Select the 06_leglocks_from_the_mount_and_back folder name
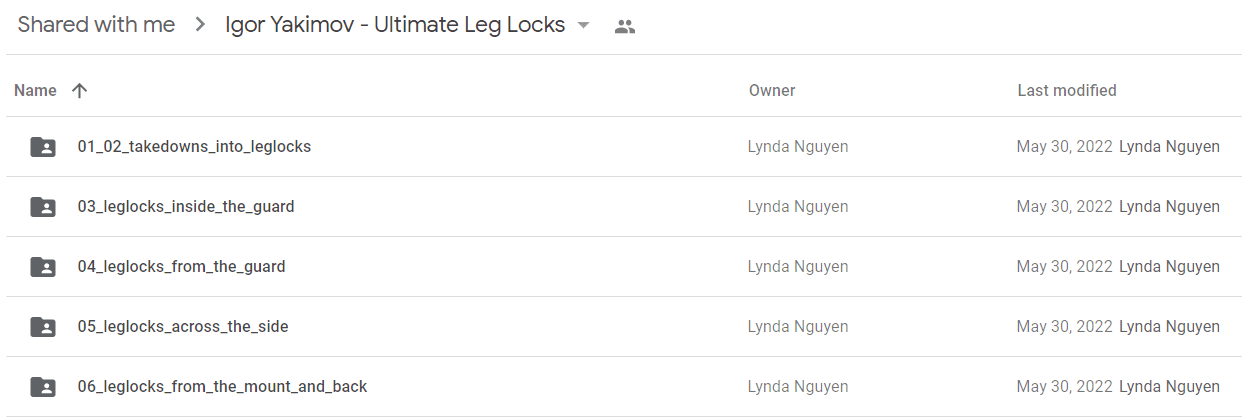The width and height of the screenshot is (1242, 418). coord(223,387)
